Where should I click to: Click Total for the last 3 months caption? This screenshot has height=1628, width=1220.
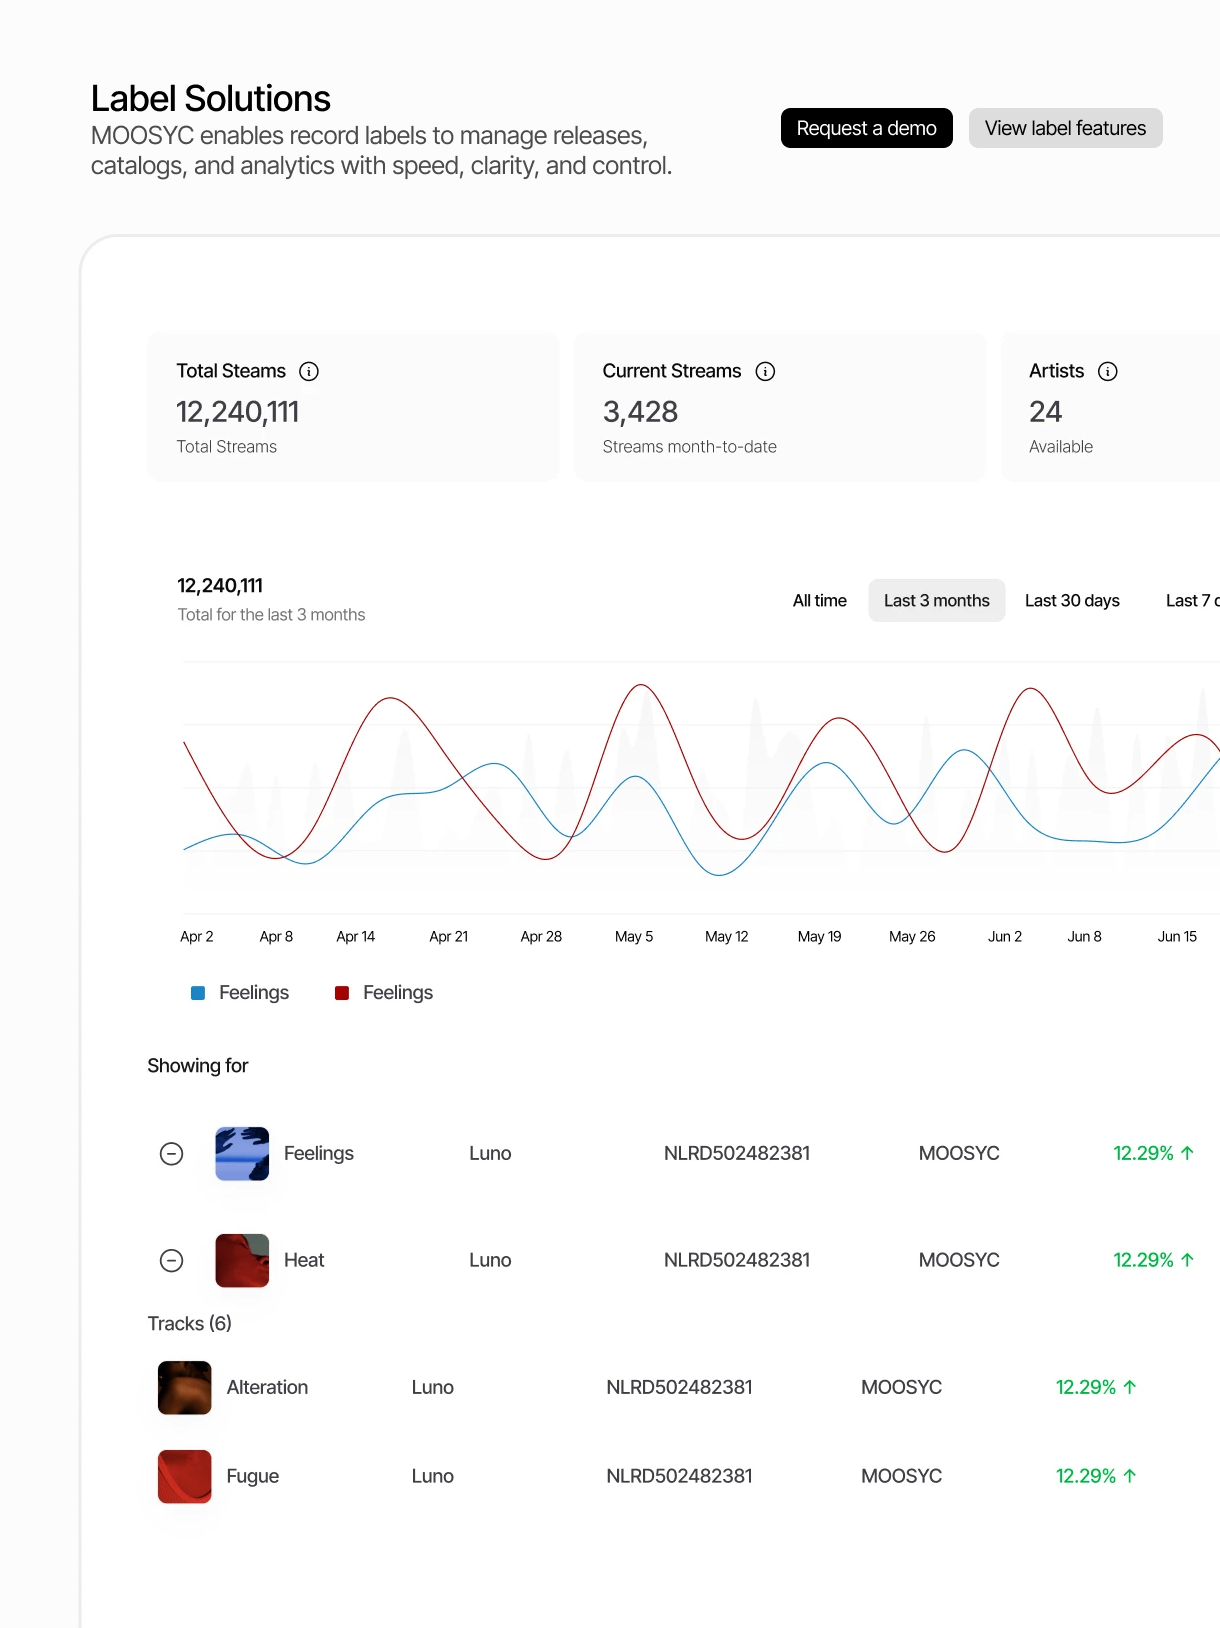(271, 615)
